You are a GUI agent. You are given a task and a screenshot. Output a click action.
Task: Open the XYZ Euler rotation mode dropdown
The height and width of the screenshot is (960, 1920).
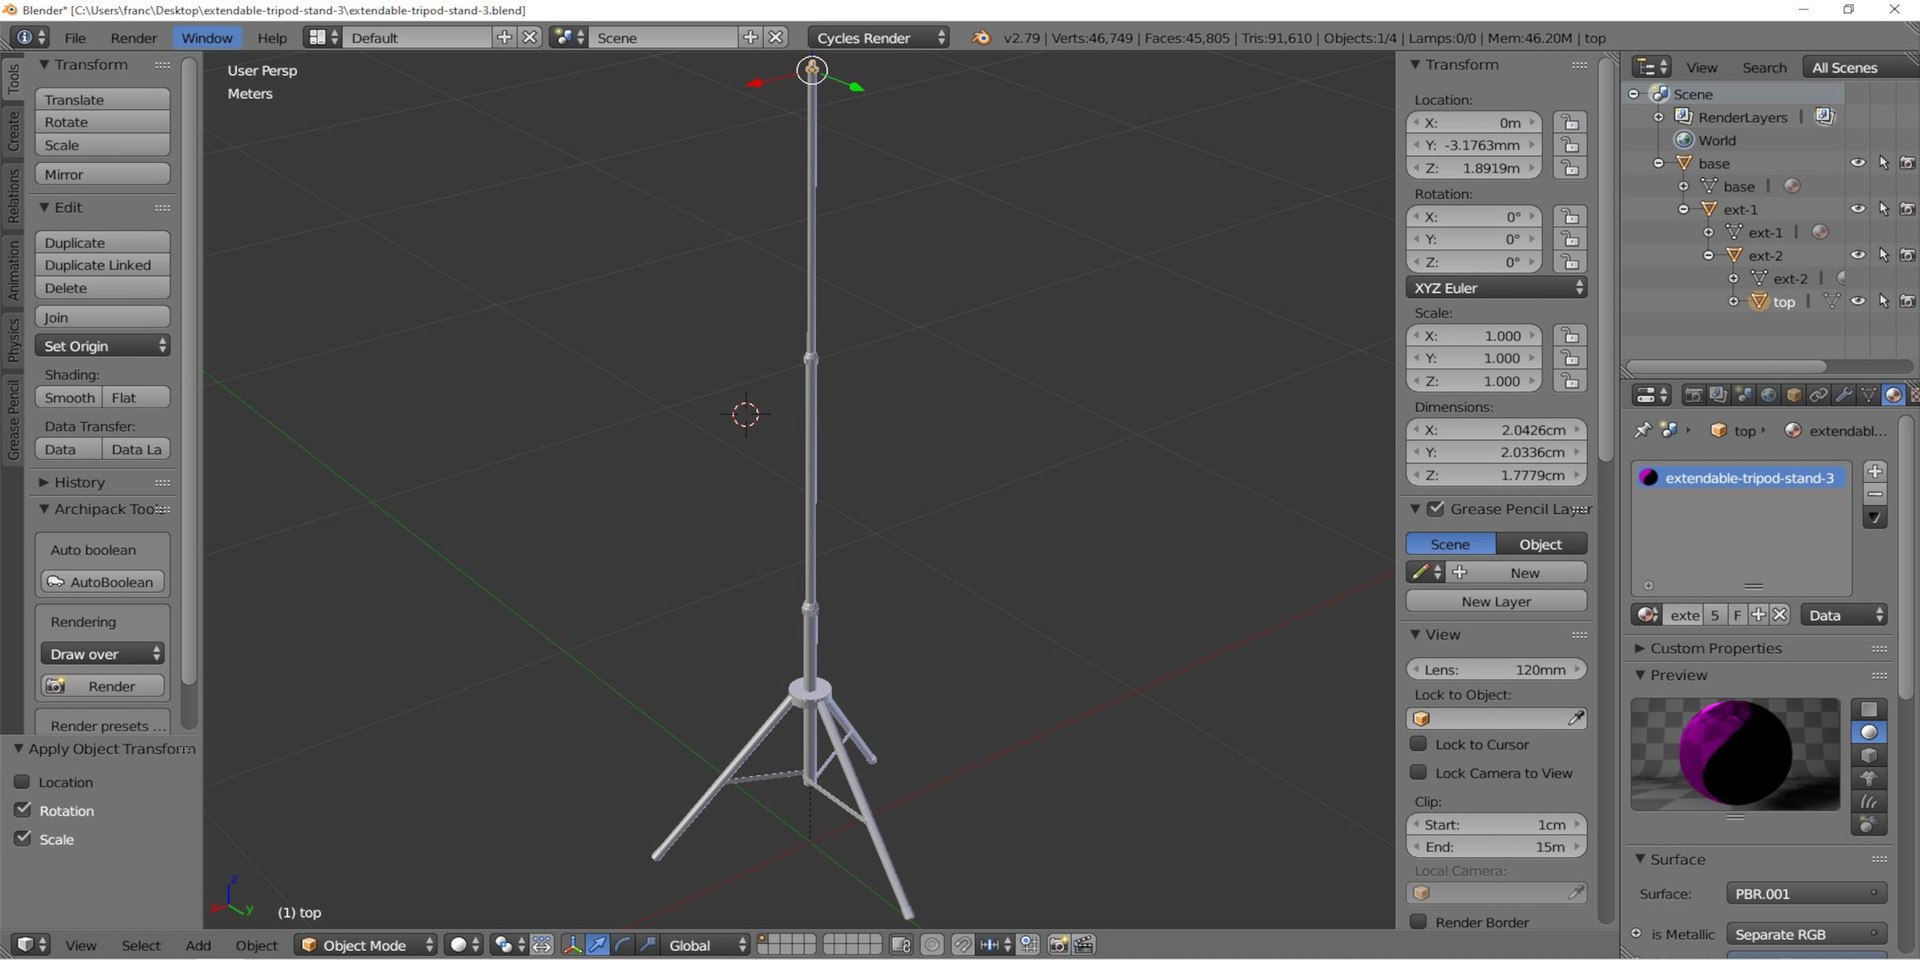pyautogui.click(x=1496, y=288)
